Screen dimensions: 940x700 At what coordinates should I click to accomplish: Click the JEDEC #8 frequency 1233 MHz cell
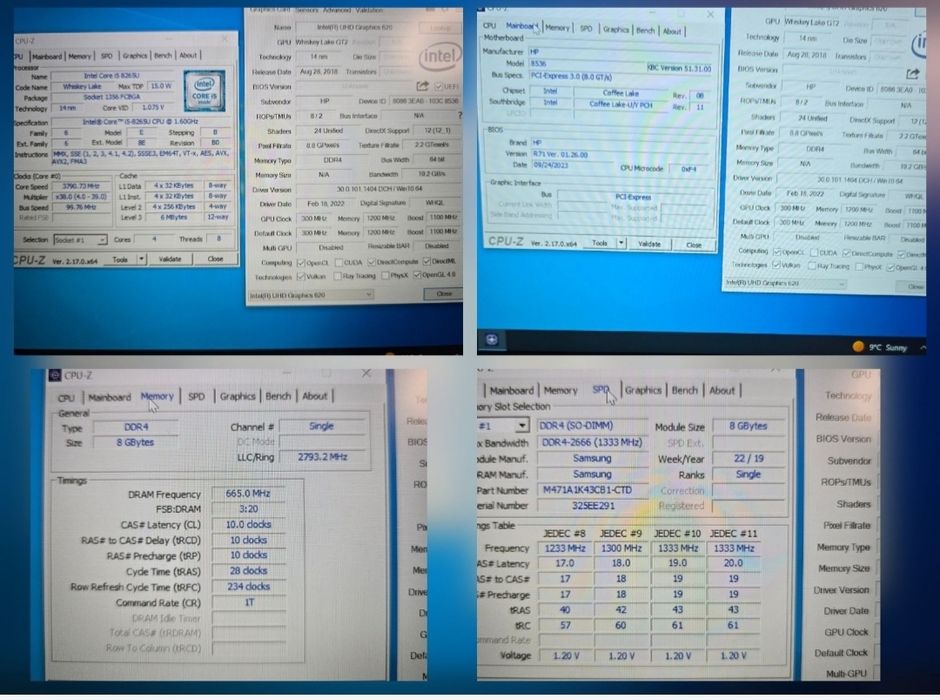565,548
